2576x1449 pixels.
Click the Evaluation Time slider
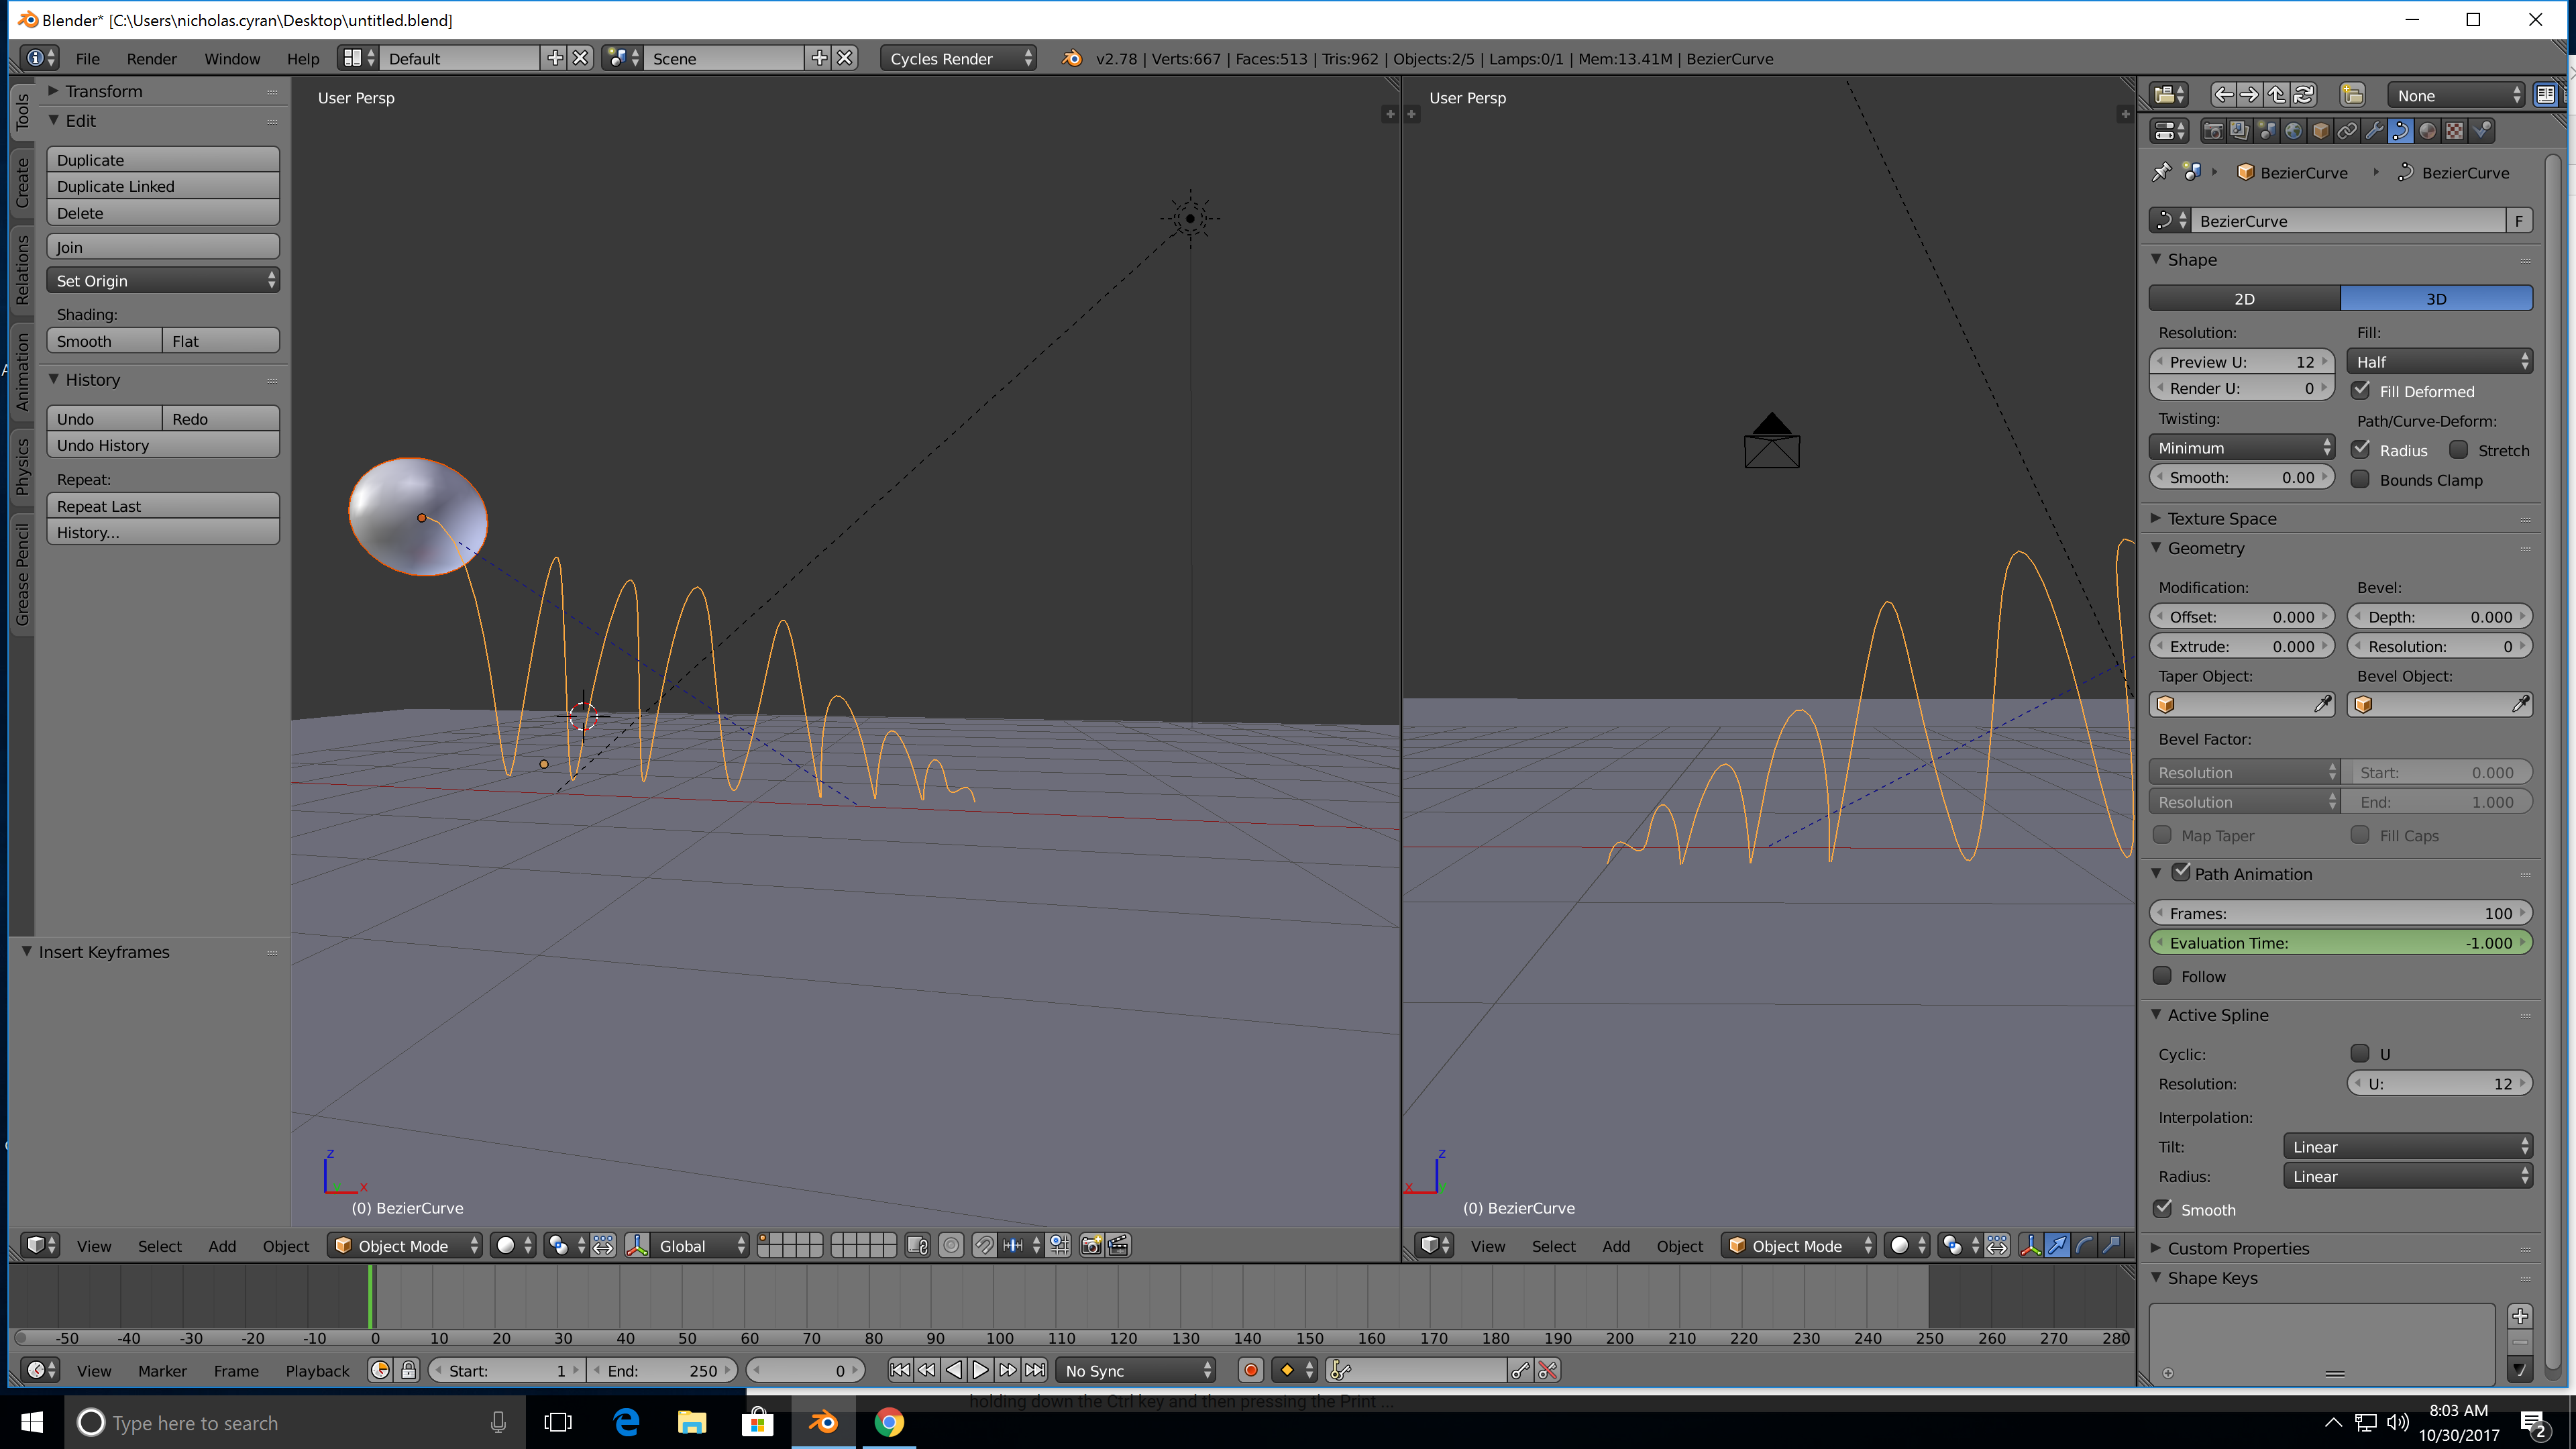click(2340, 942)
